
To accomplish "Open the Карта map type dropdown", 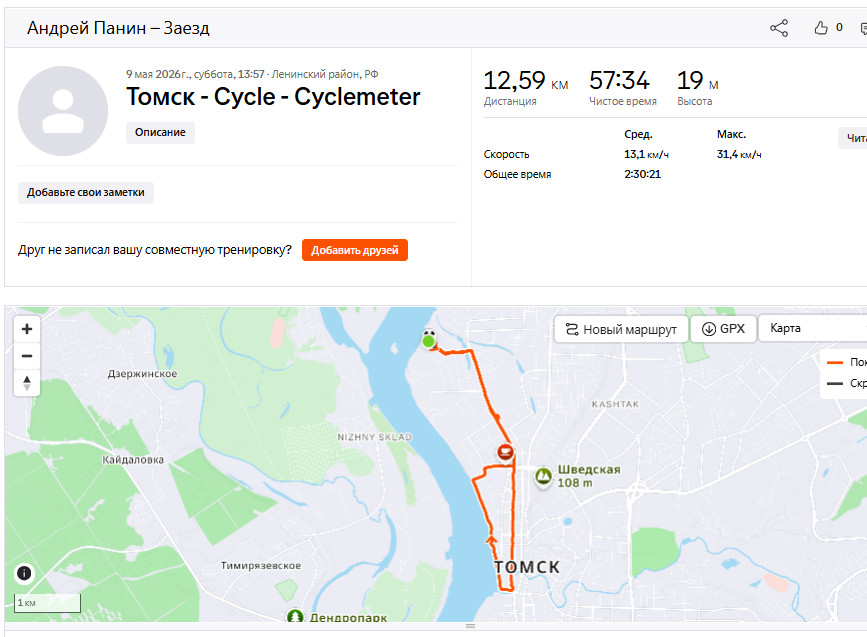I will tap(812, 328).
